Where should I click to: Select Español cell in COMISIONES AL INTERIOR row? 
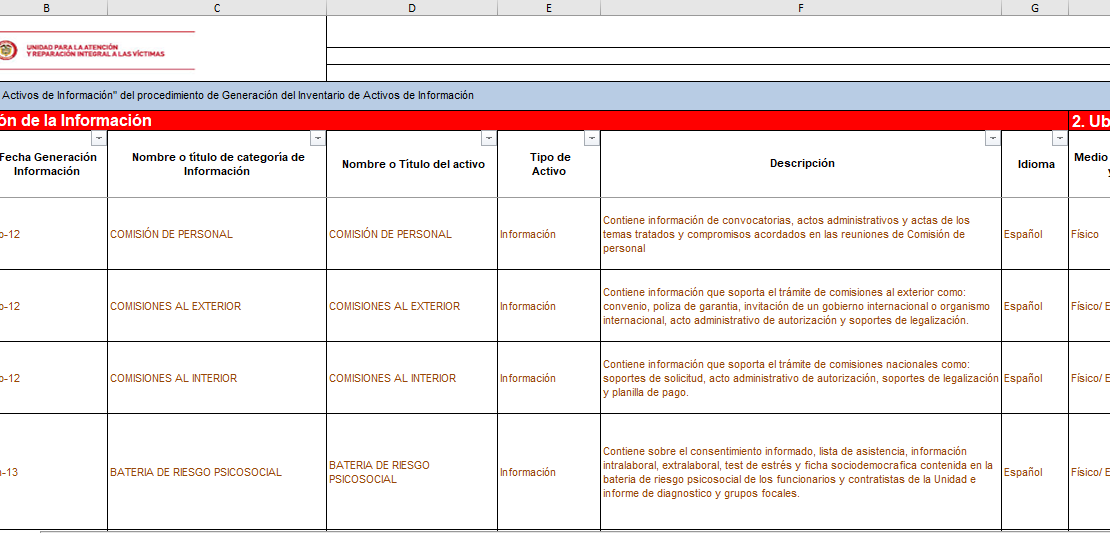coord(1035,378)
